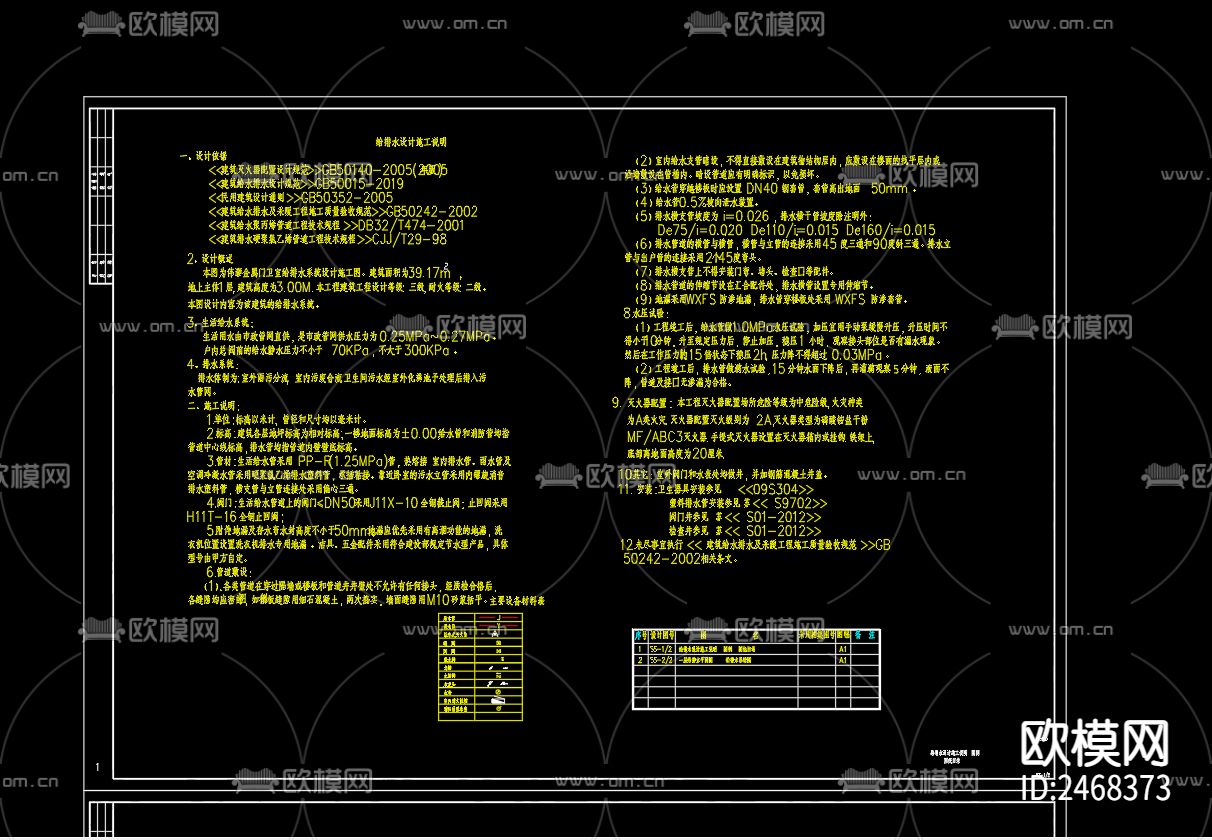
Task: Click the code 'CJJ/T29-98'
Action: [x=410, y=240]
